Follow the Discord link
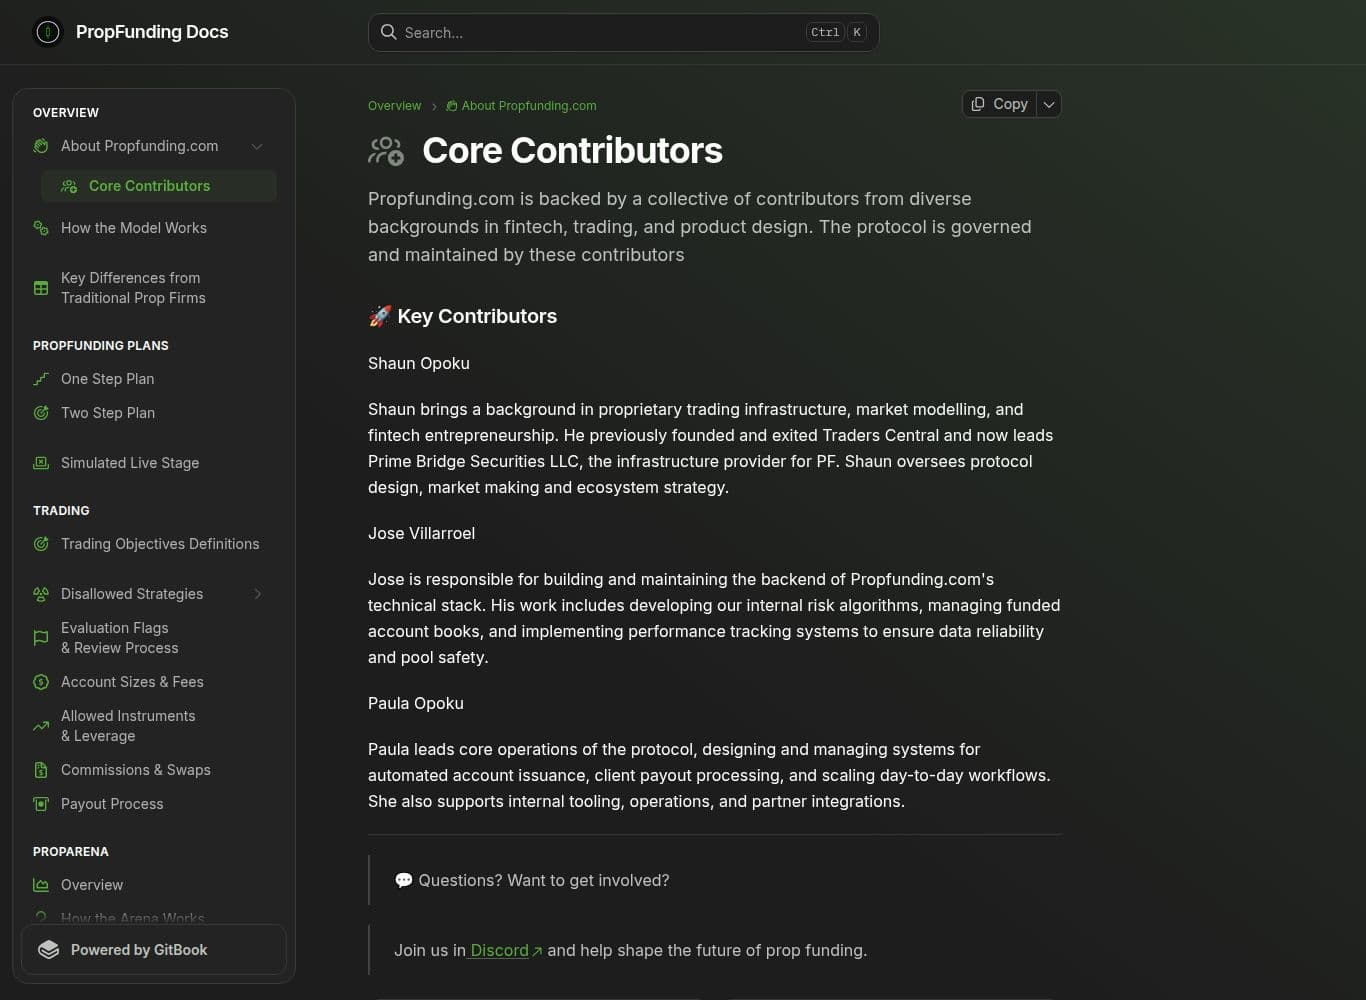 pyautogui.click(x=500, y=951)
